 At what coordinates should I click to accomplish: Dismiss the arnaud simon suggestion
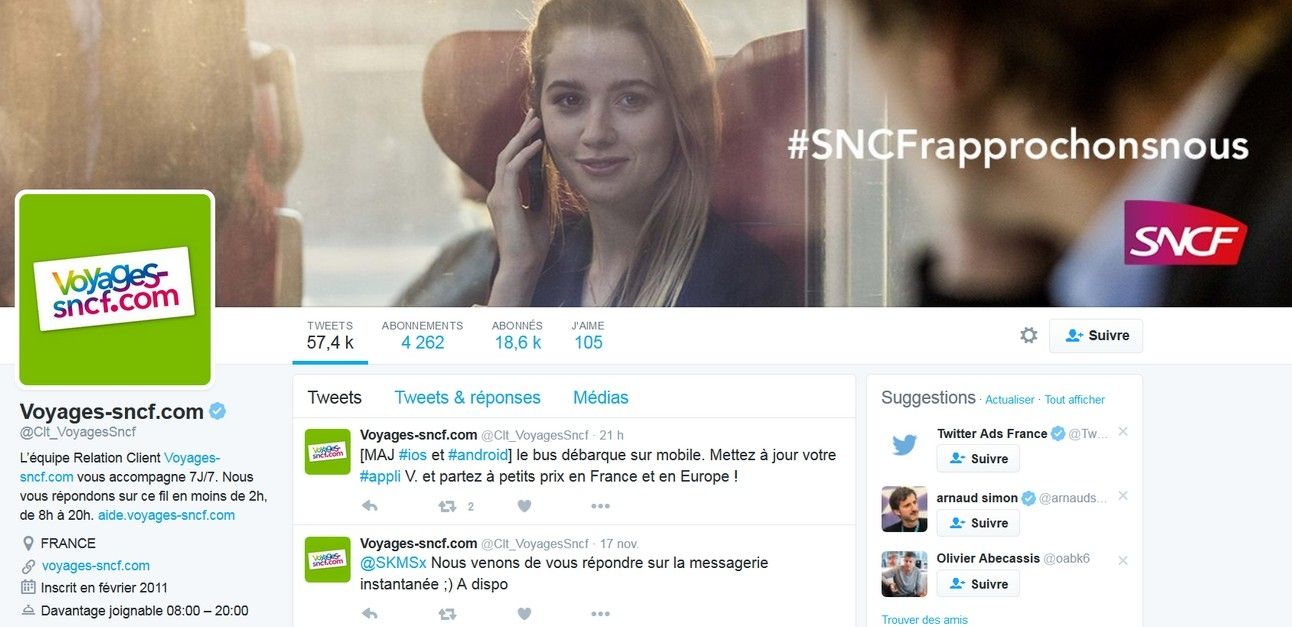coord(1123,496)
